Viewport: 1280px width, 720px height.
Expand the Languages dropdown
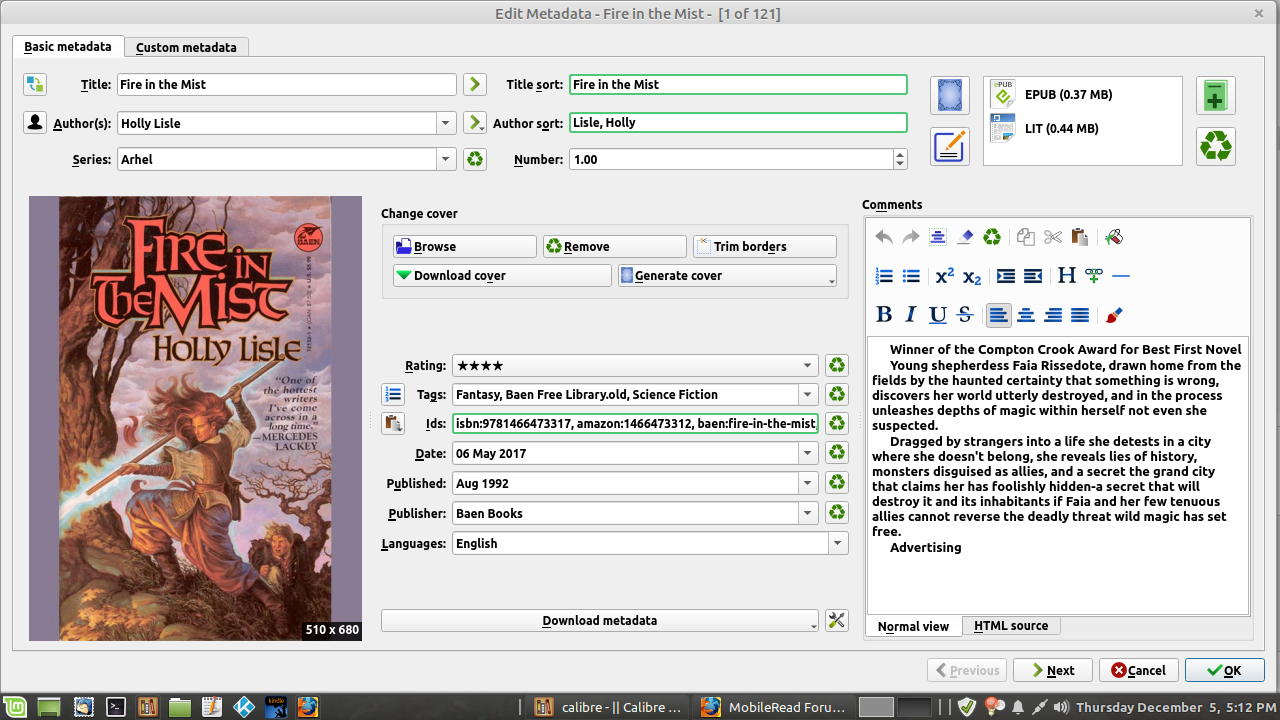click(x=837, y=544)
